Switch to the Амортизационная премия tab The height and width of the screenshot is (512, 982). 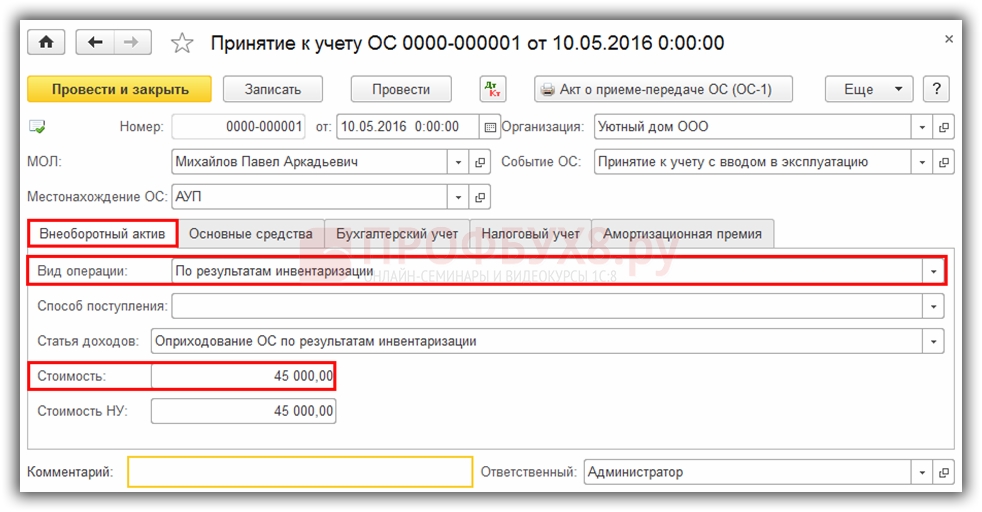[x=683, y=233]
